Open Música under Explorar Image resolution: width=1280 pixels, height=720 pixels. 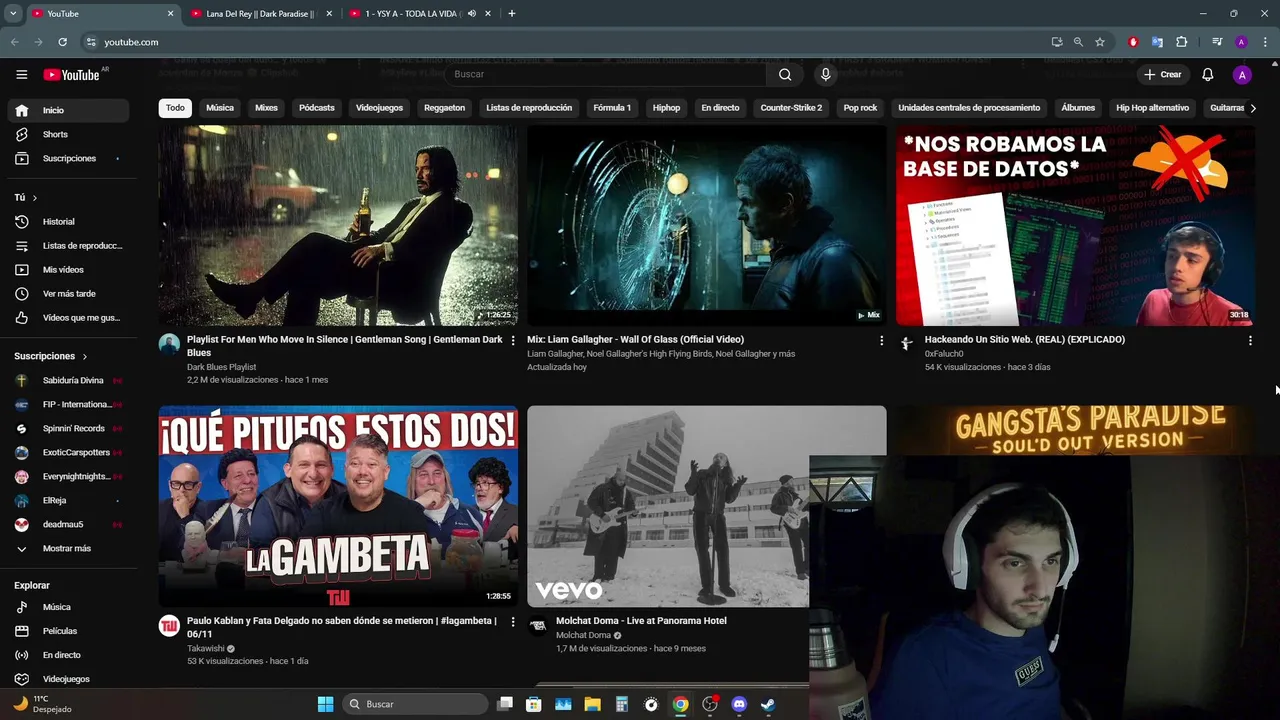(x=69, y=607)
